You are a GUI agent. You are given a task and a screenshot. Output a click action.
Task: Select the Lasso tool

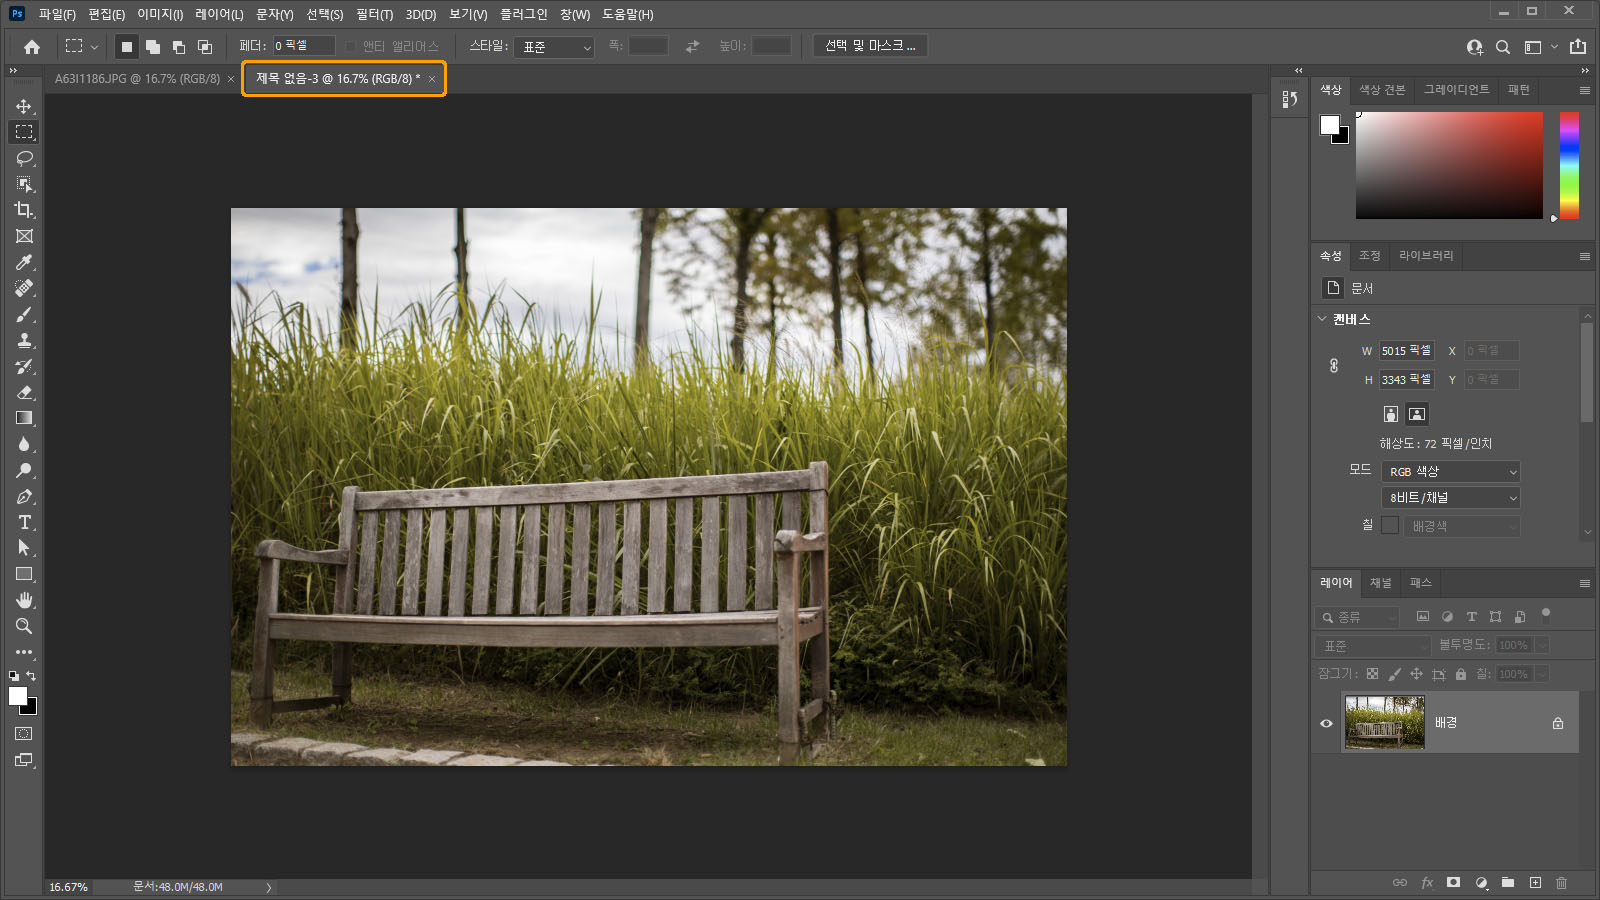24,158
